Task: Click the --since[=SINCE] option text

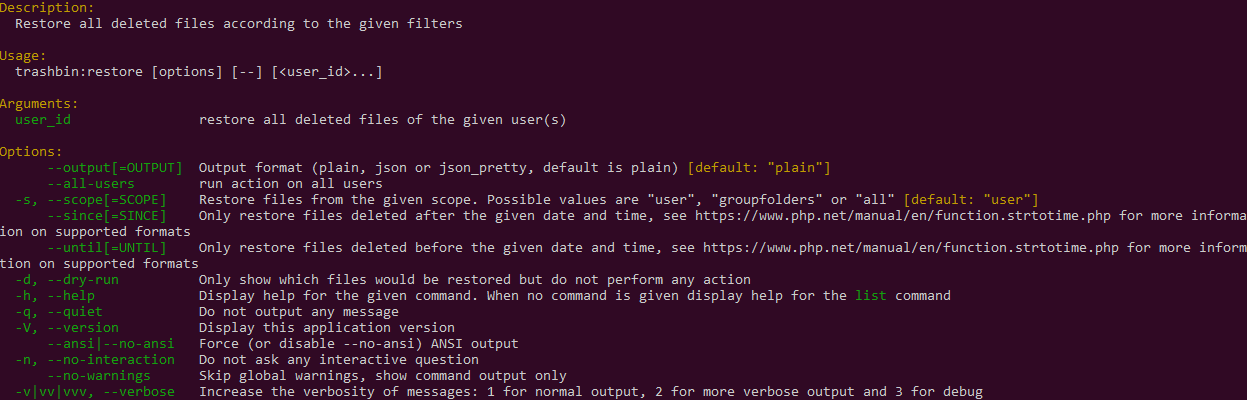Action: click(107, 216)
